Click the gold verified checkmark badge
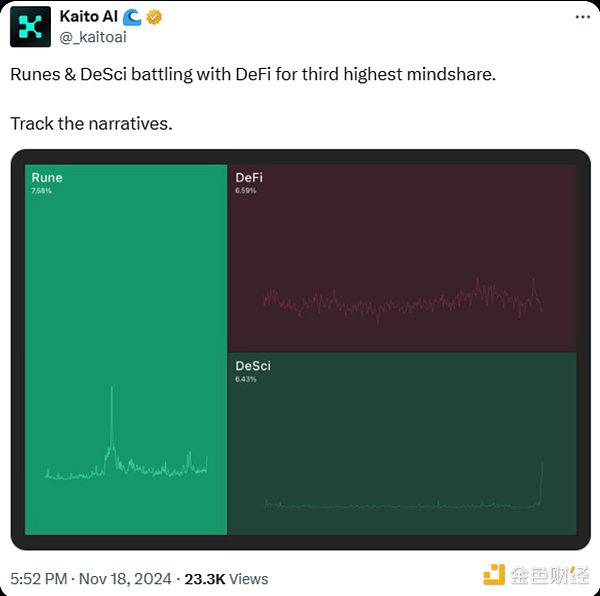600x596 pixels. [x=154, y=17]
